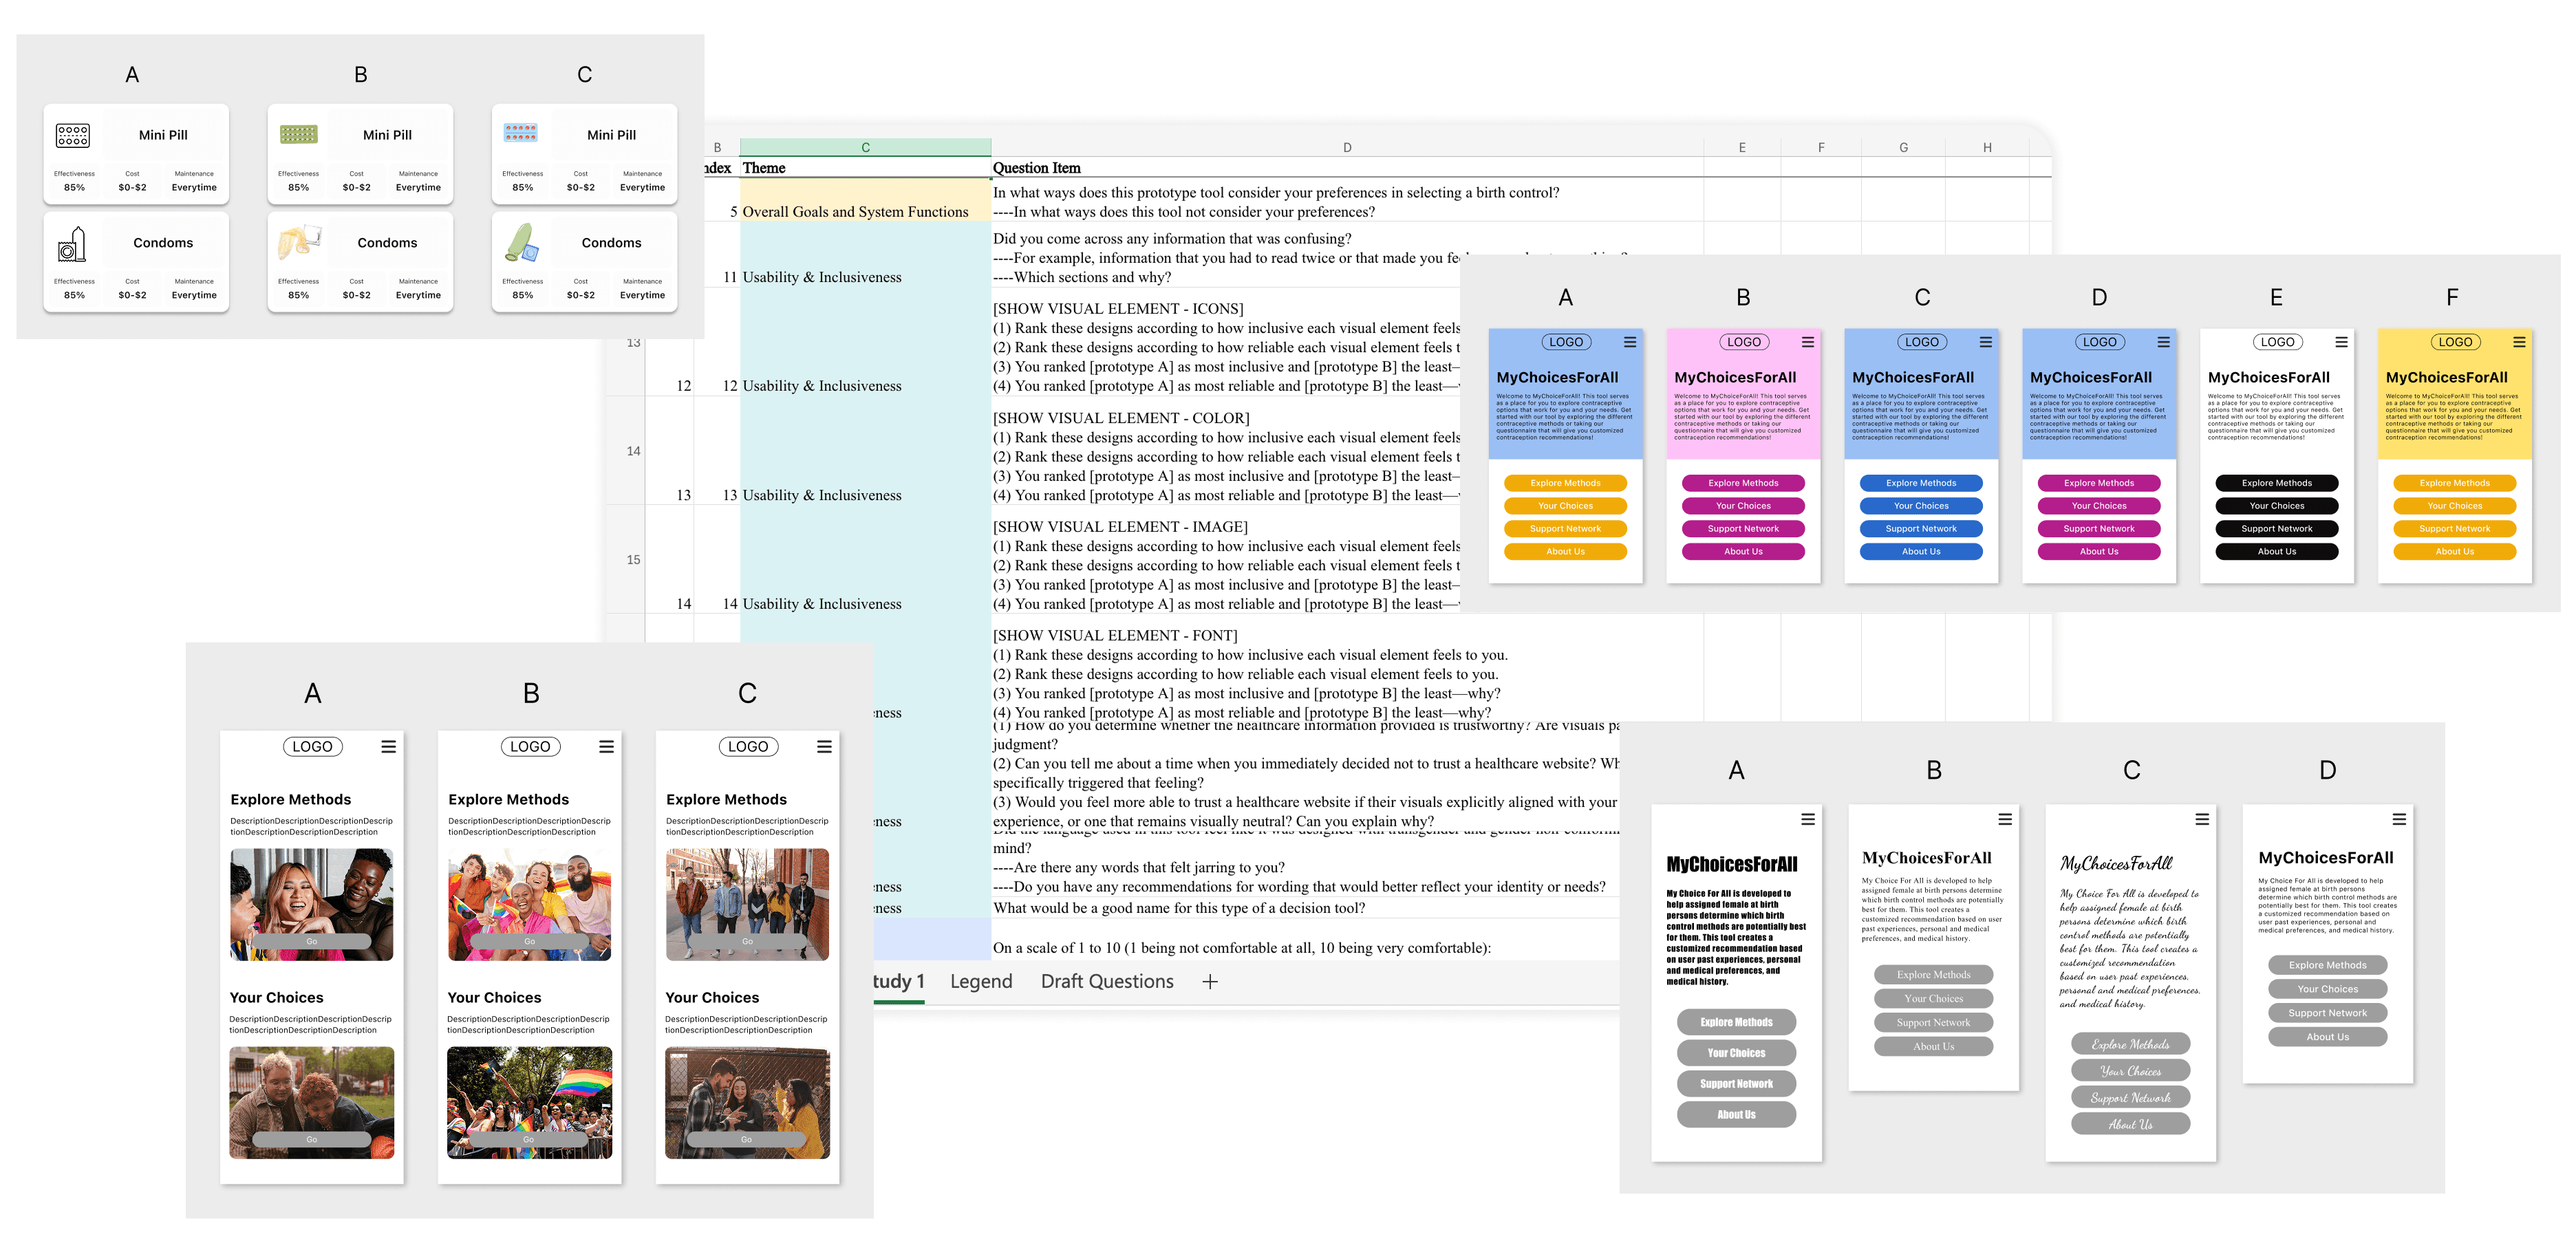Viewport: 2576px width, 1252px height.
Task: Click the blue Mini Pill icon in design C
Action: pyautogui.click(x=521, y=132)
